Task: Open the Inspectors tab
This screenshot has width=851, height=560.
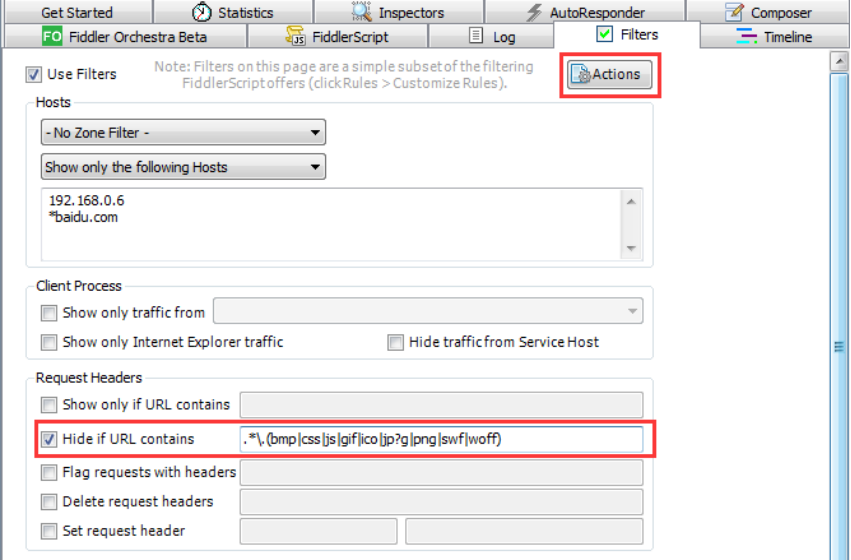Action: [x=399, y=12]
